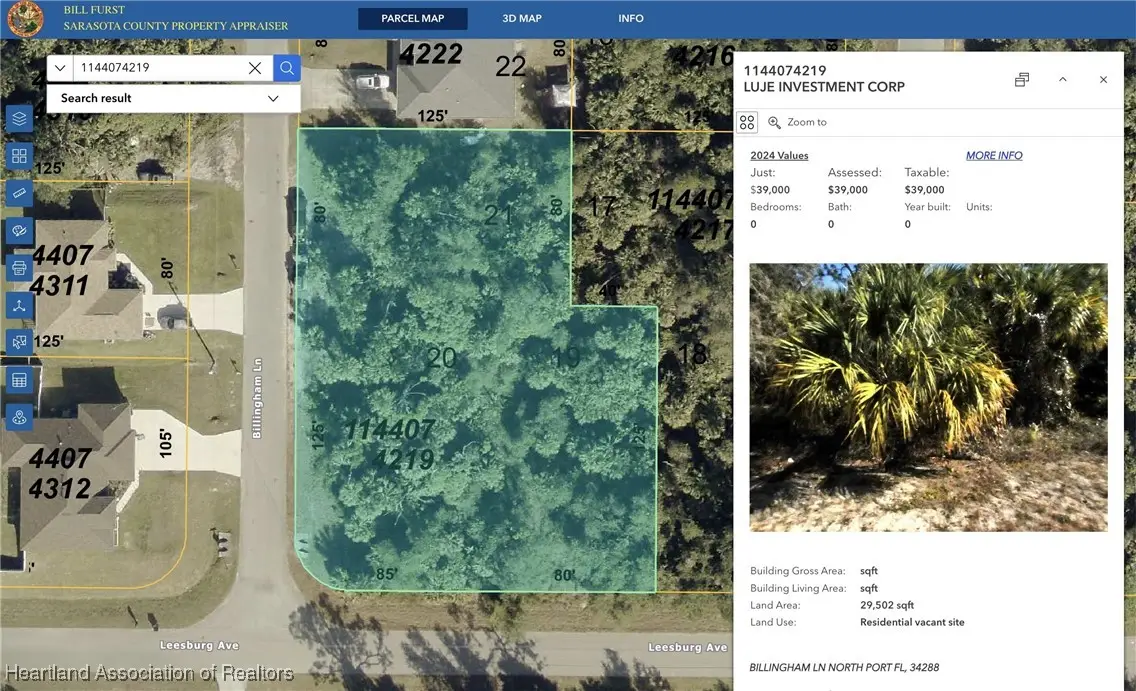Collapse the parcel info panel chevron
1136x691 pixels.
pos(1063,79)
